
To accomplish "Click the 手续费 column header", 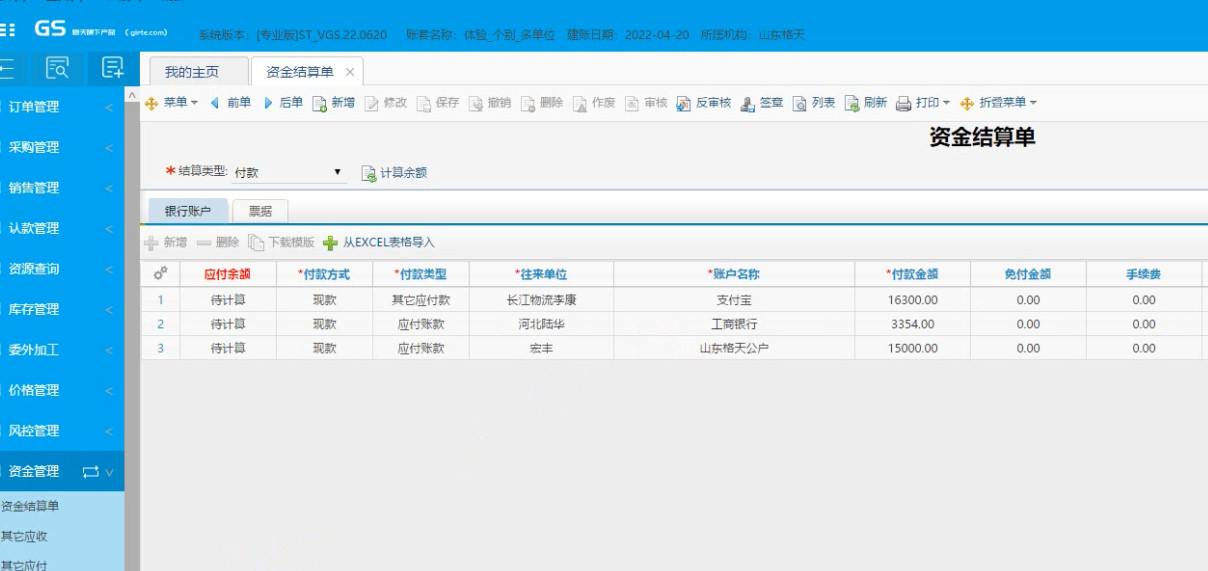I will pyautogui.click(x=1144, y=274).
